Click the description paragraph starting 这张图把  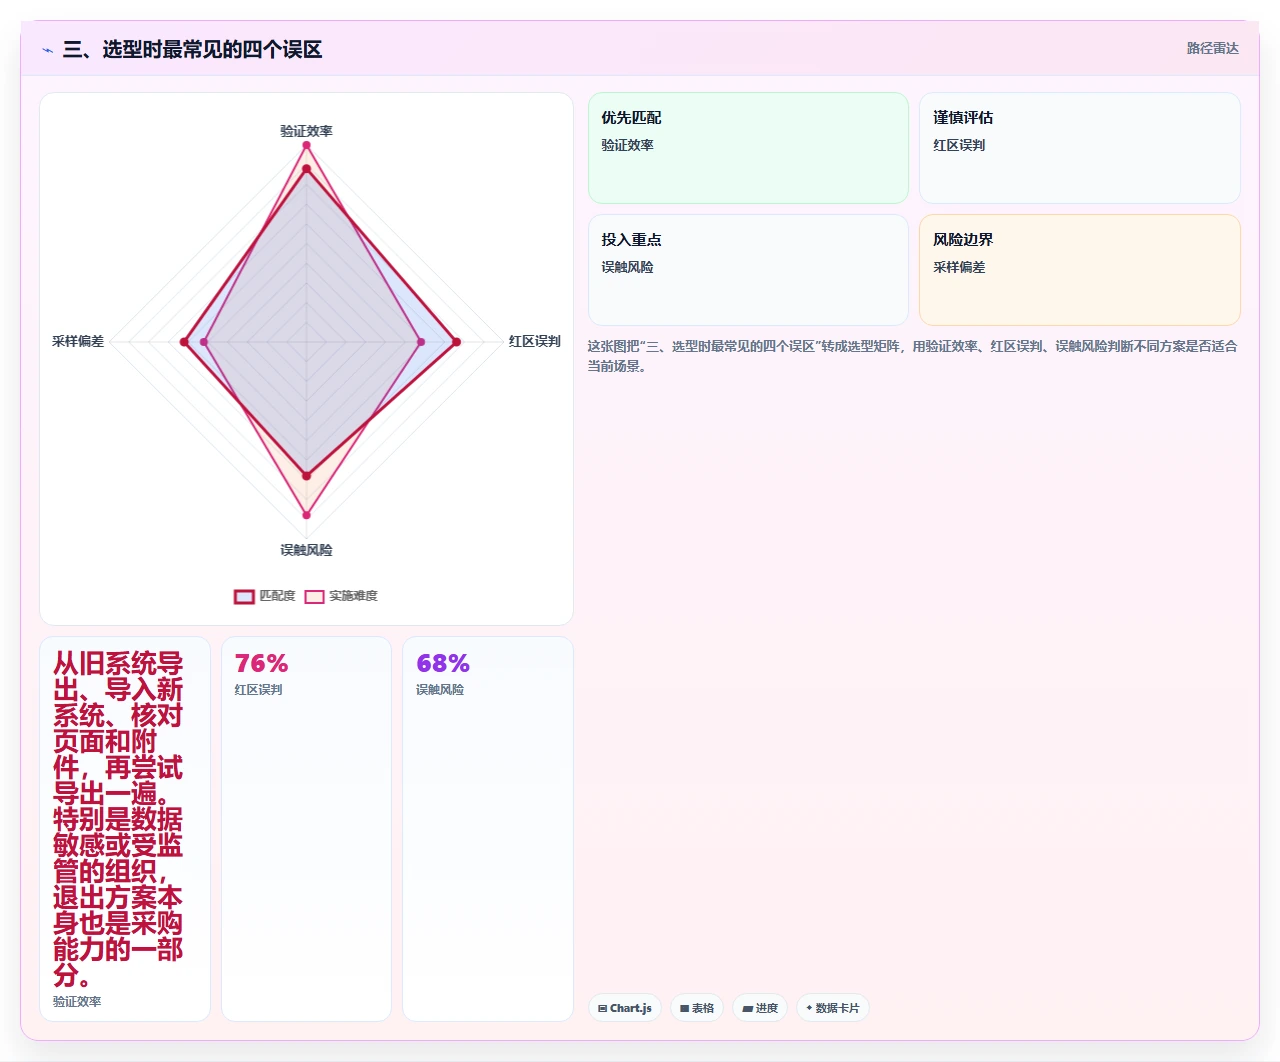(x=912, y=356)
